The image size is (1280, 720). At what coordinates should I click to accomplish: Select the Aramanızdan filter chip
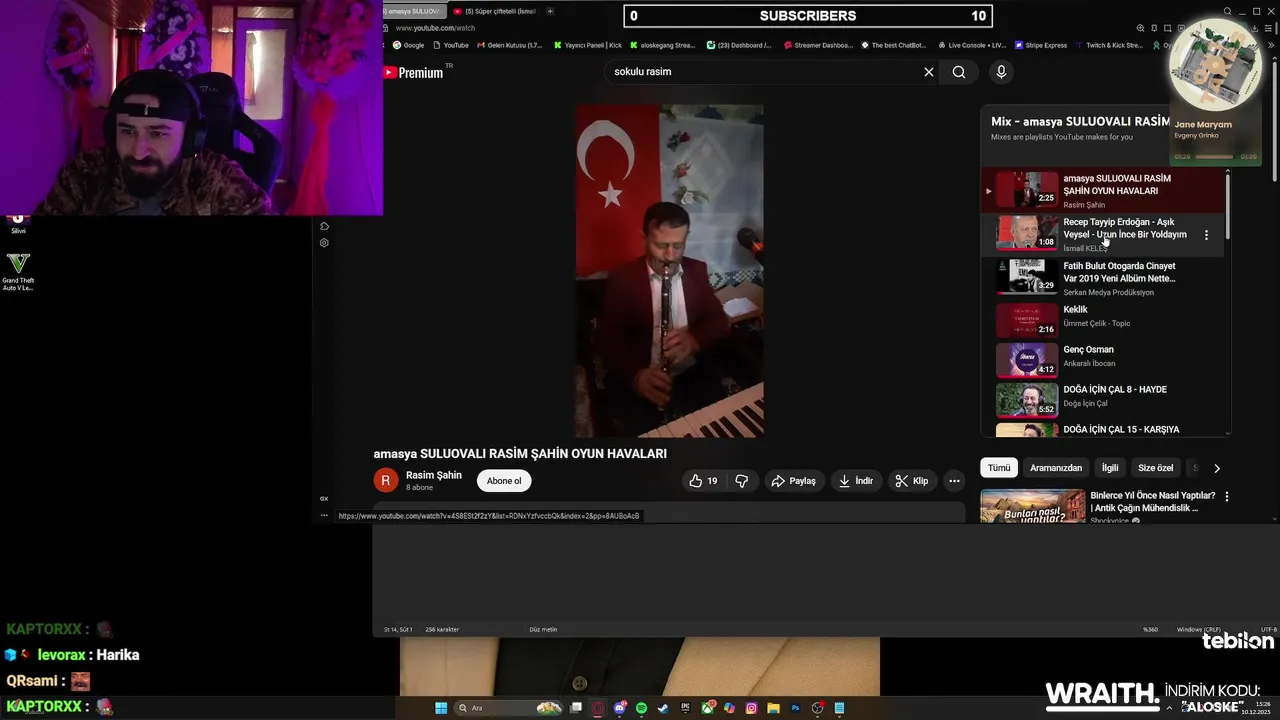tap(1056, 468)
